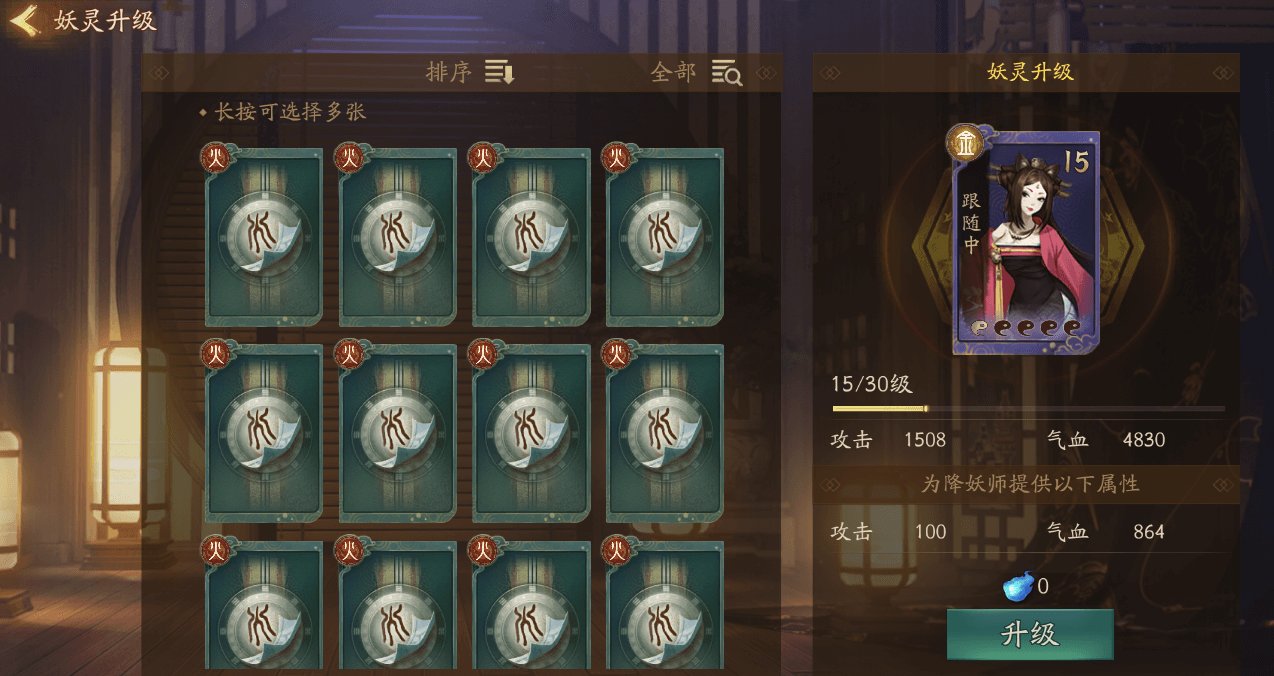Select the second fire card in top row
This screenshot has width=1274, height=676.
pyautogui.click(x=398, y=238)
